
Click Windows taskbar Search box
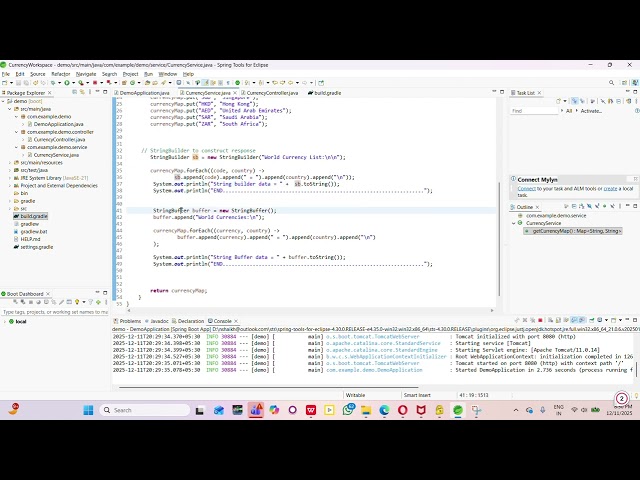(144, 410)
